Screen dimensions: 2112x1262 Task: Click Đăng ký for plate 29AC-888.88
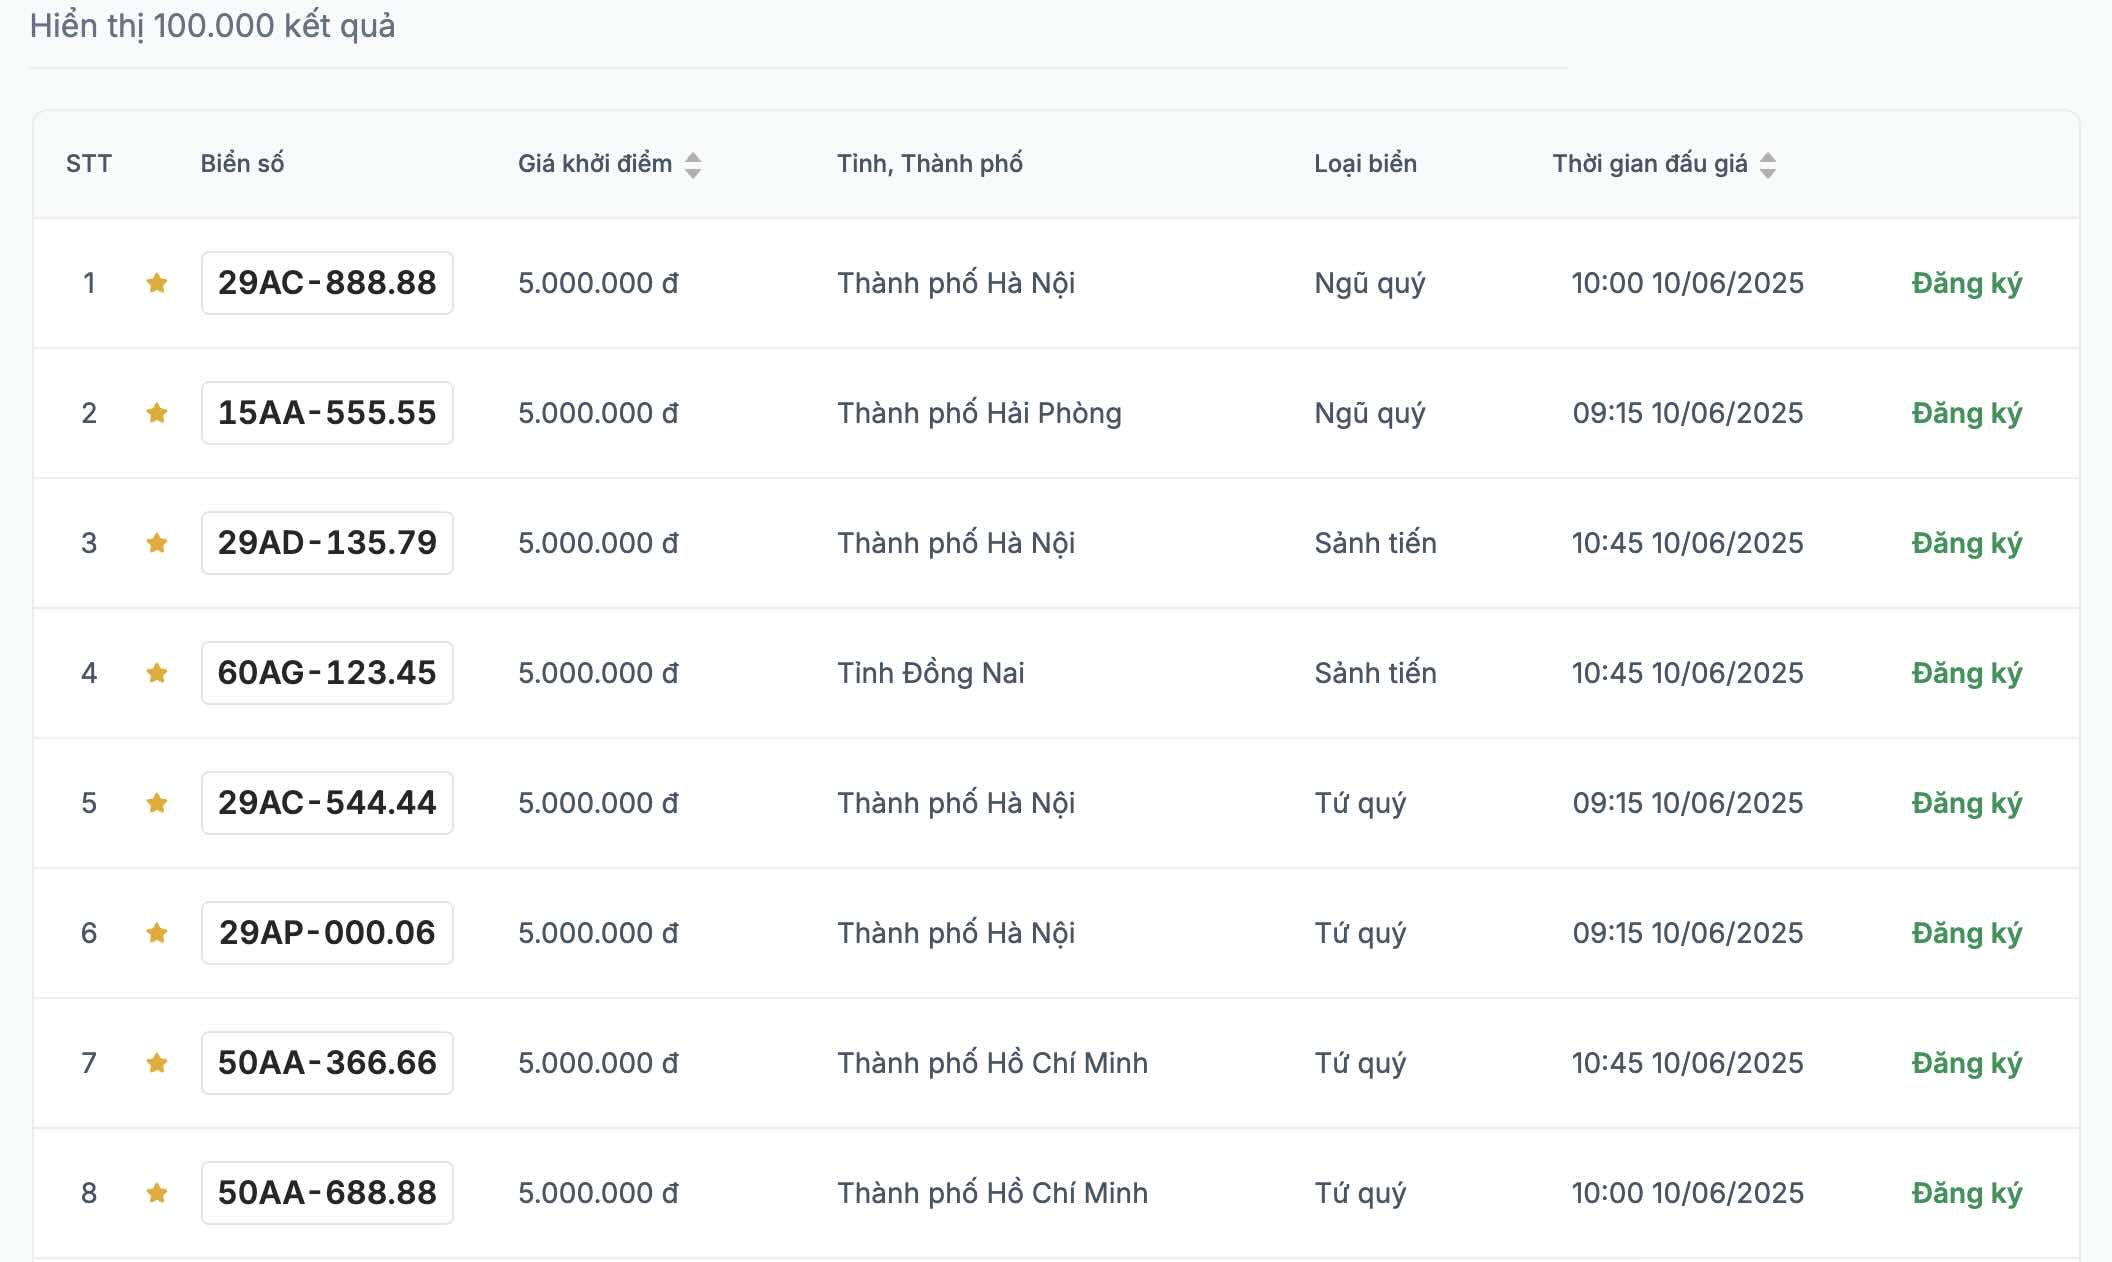point(1966,283)
